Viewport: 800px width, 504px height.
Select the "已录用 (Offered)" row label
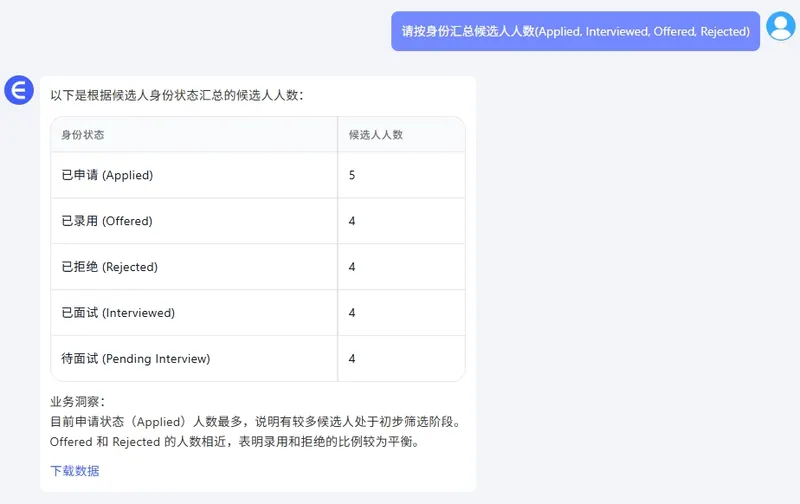point(107,221)
